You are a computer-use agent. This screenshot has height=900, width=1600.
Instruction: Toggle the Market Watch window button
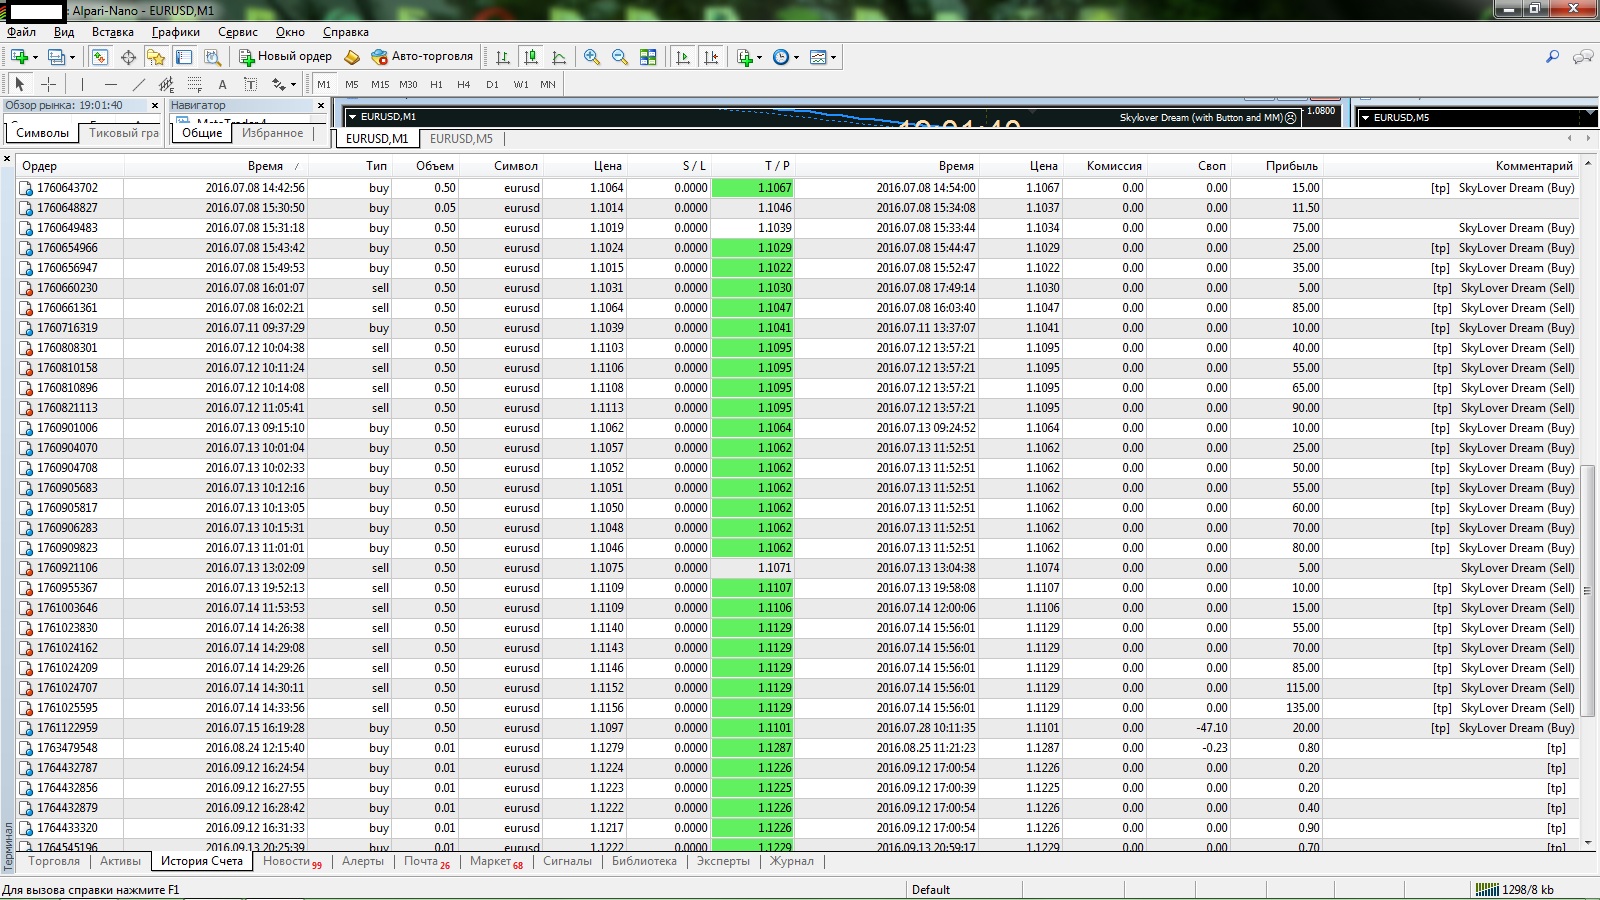[x=100, y=57]
